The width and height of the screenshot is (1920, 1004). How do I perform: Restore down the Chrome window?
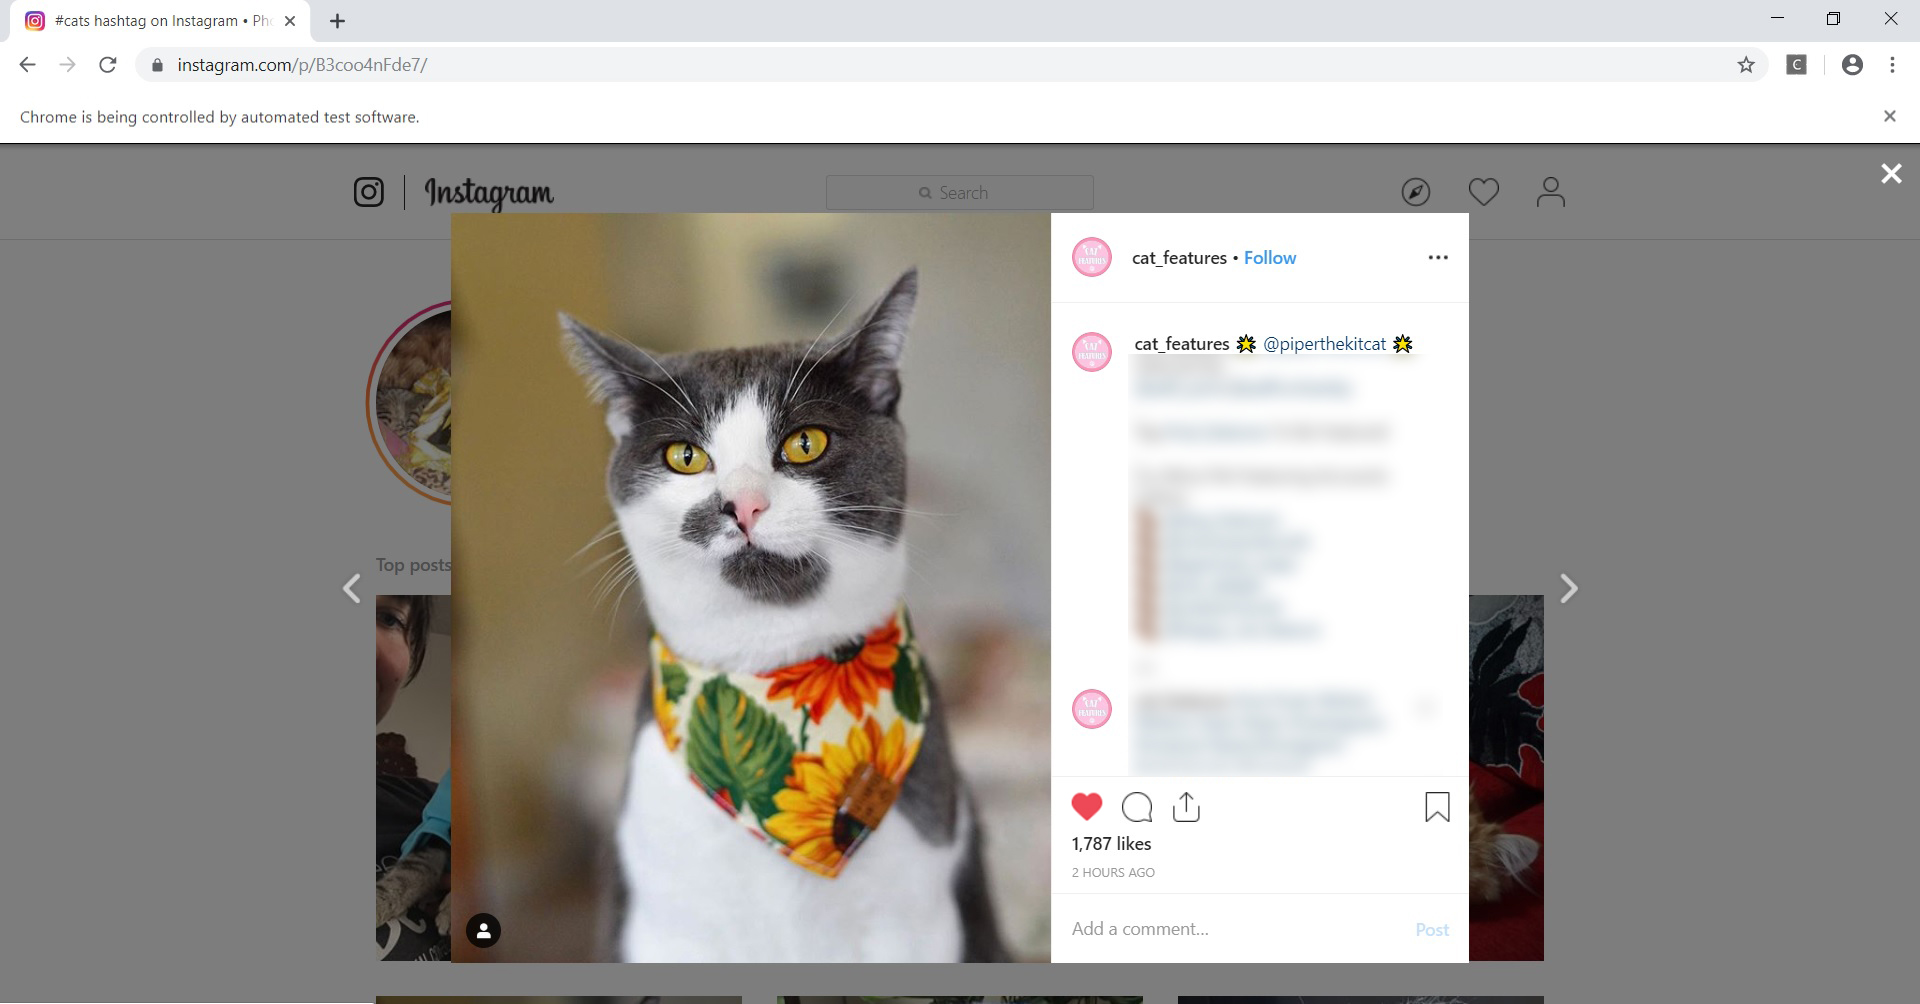(x=1833, y=18)
